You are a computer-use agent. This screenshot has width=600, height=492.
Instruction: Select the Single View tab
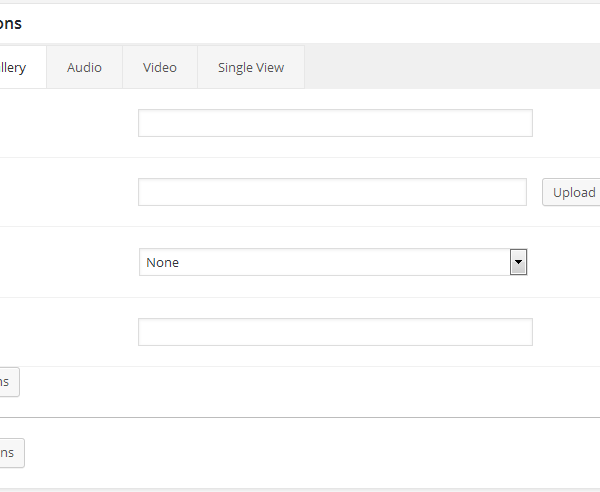pos(250,67)
